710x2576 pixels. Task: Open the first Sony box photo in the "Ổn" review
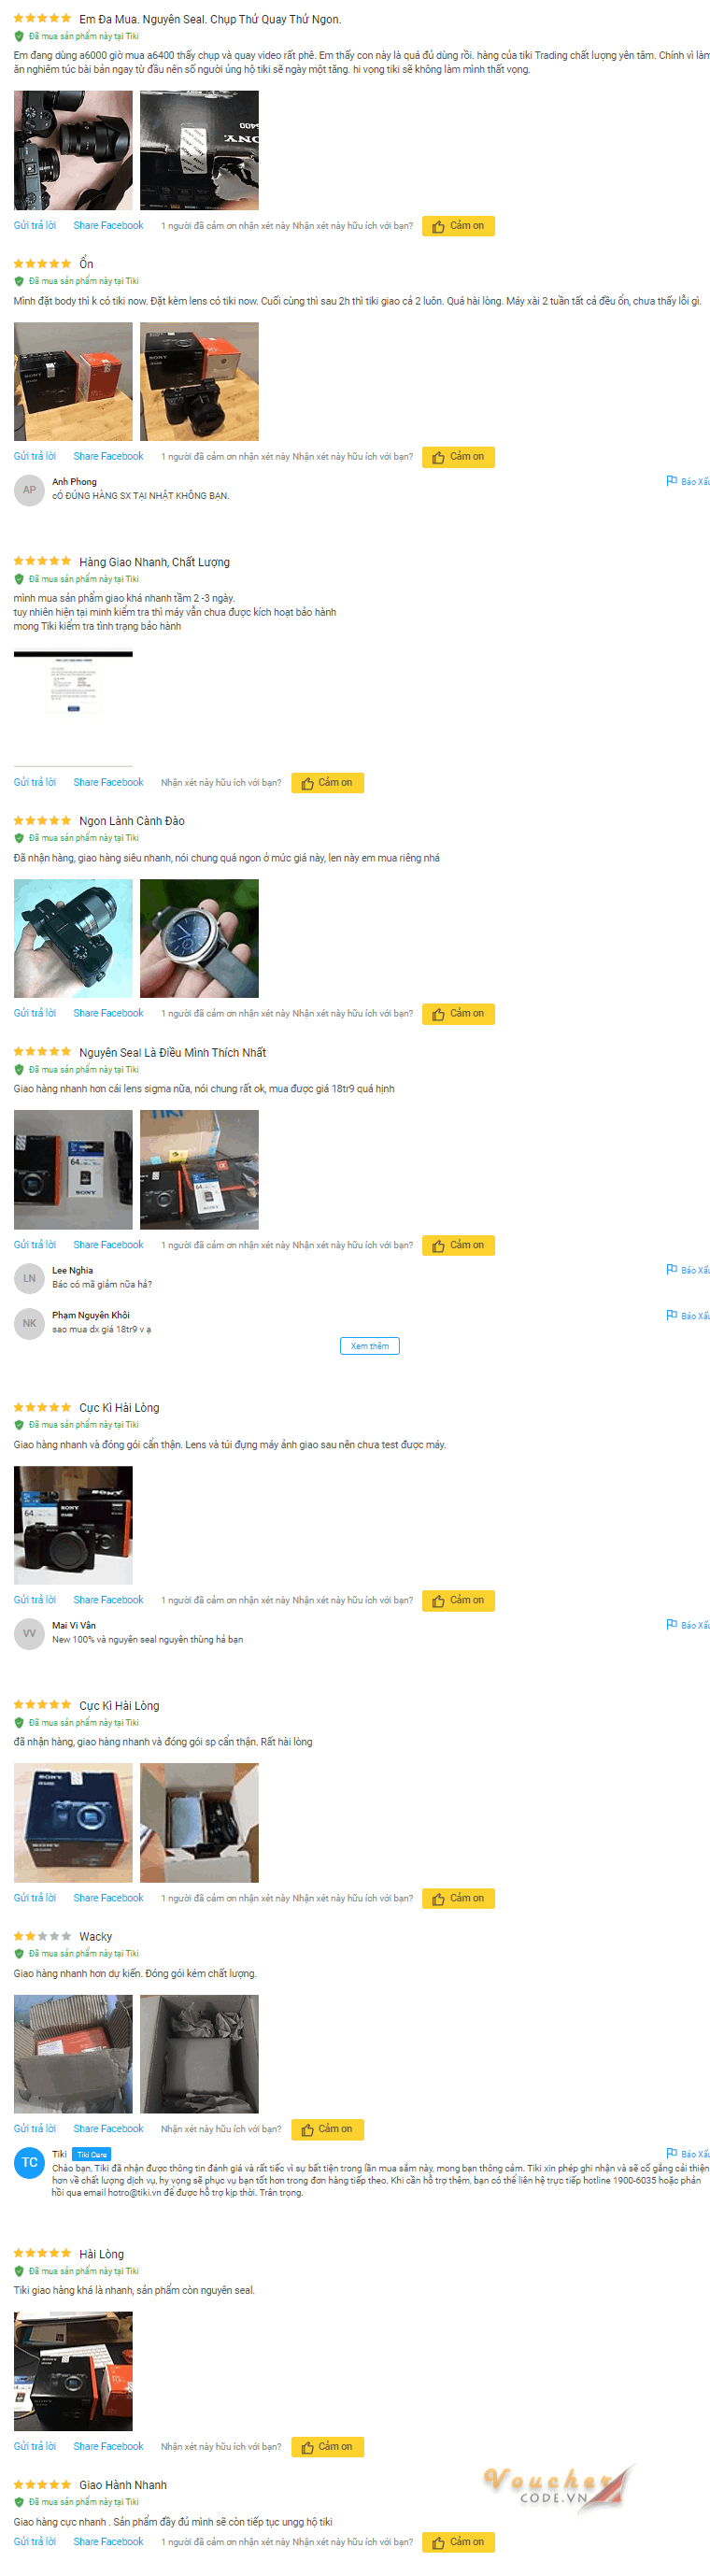coord(73,381)
